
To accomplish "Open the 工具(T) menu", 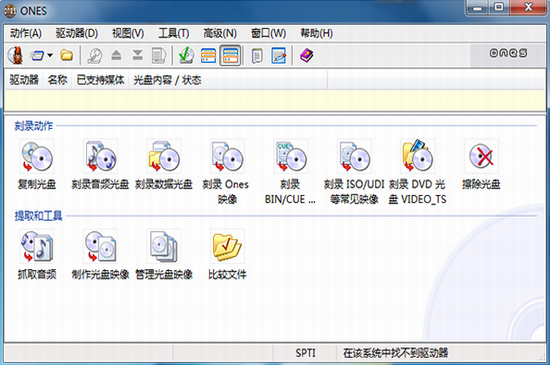I will click(x=174, y=33).
